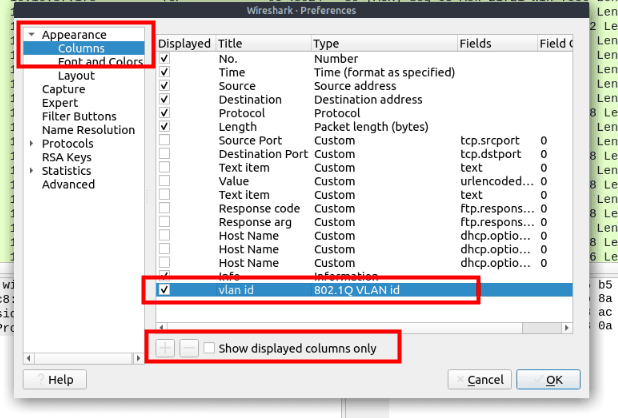Uncheck the vlan id column checkbox

(165, 290)
